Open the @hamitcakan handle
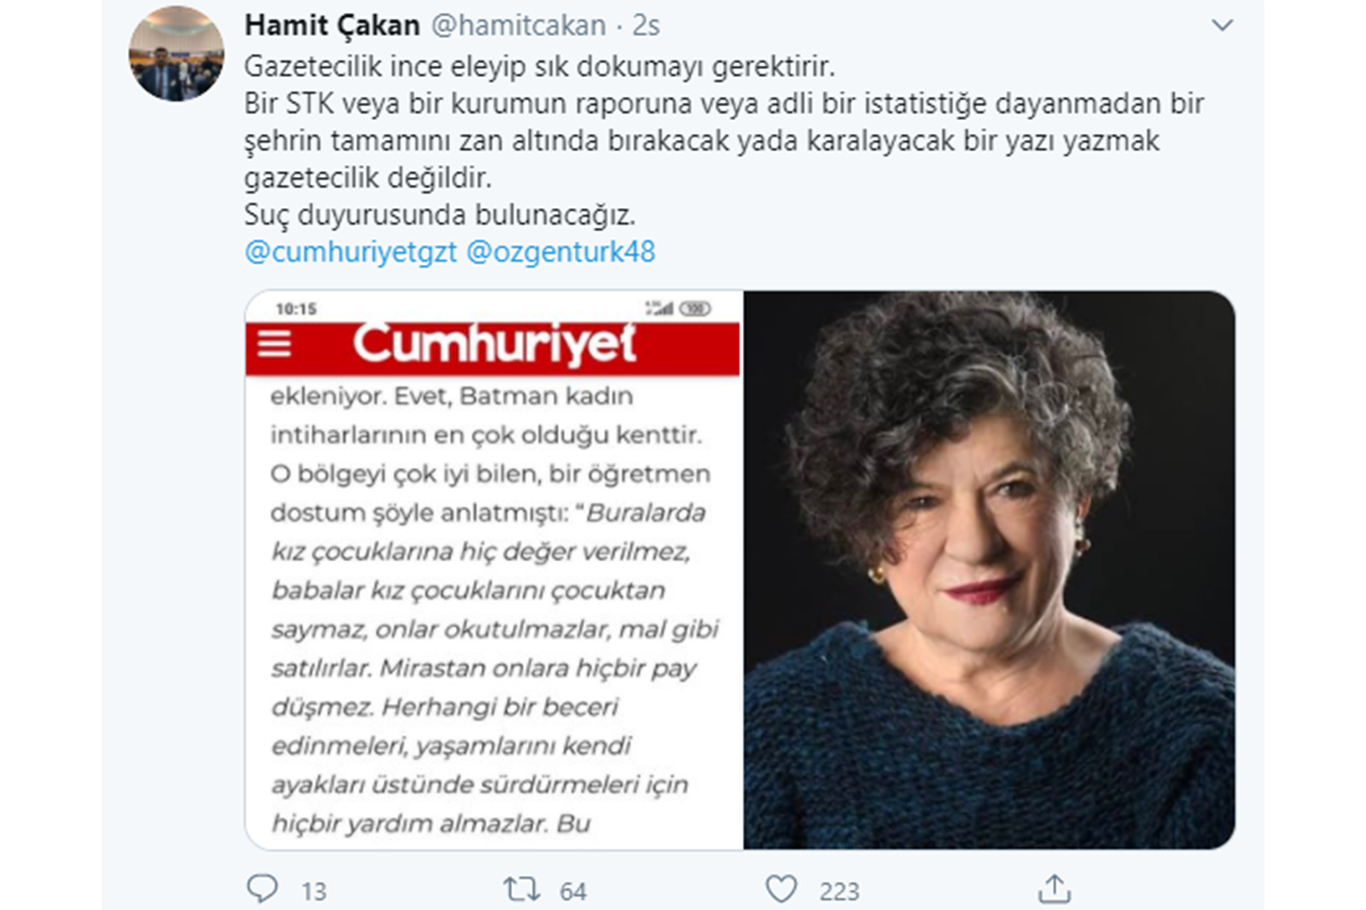Viewport: 1366px width, 910px height. (x=518, y=25)
